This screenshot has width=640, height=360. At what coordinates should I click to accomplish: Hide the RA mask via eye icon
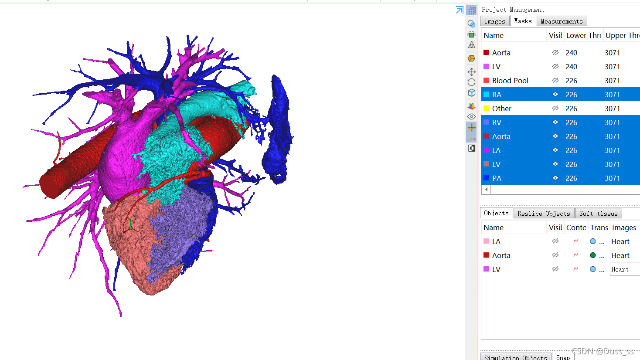(x=555, y=94)
